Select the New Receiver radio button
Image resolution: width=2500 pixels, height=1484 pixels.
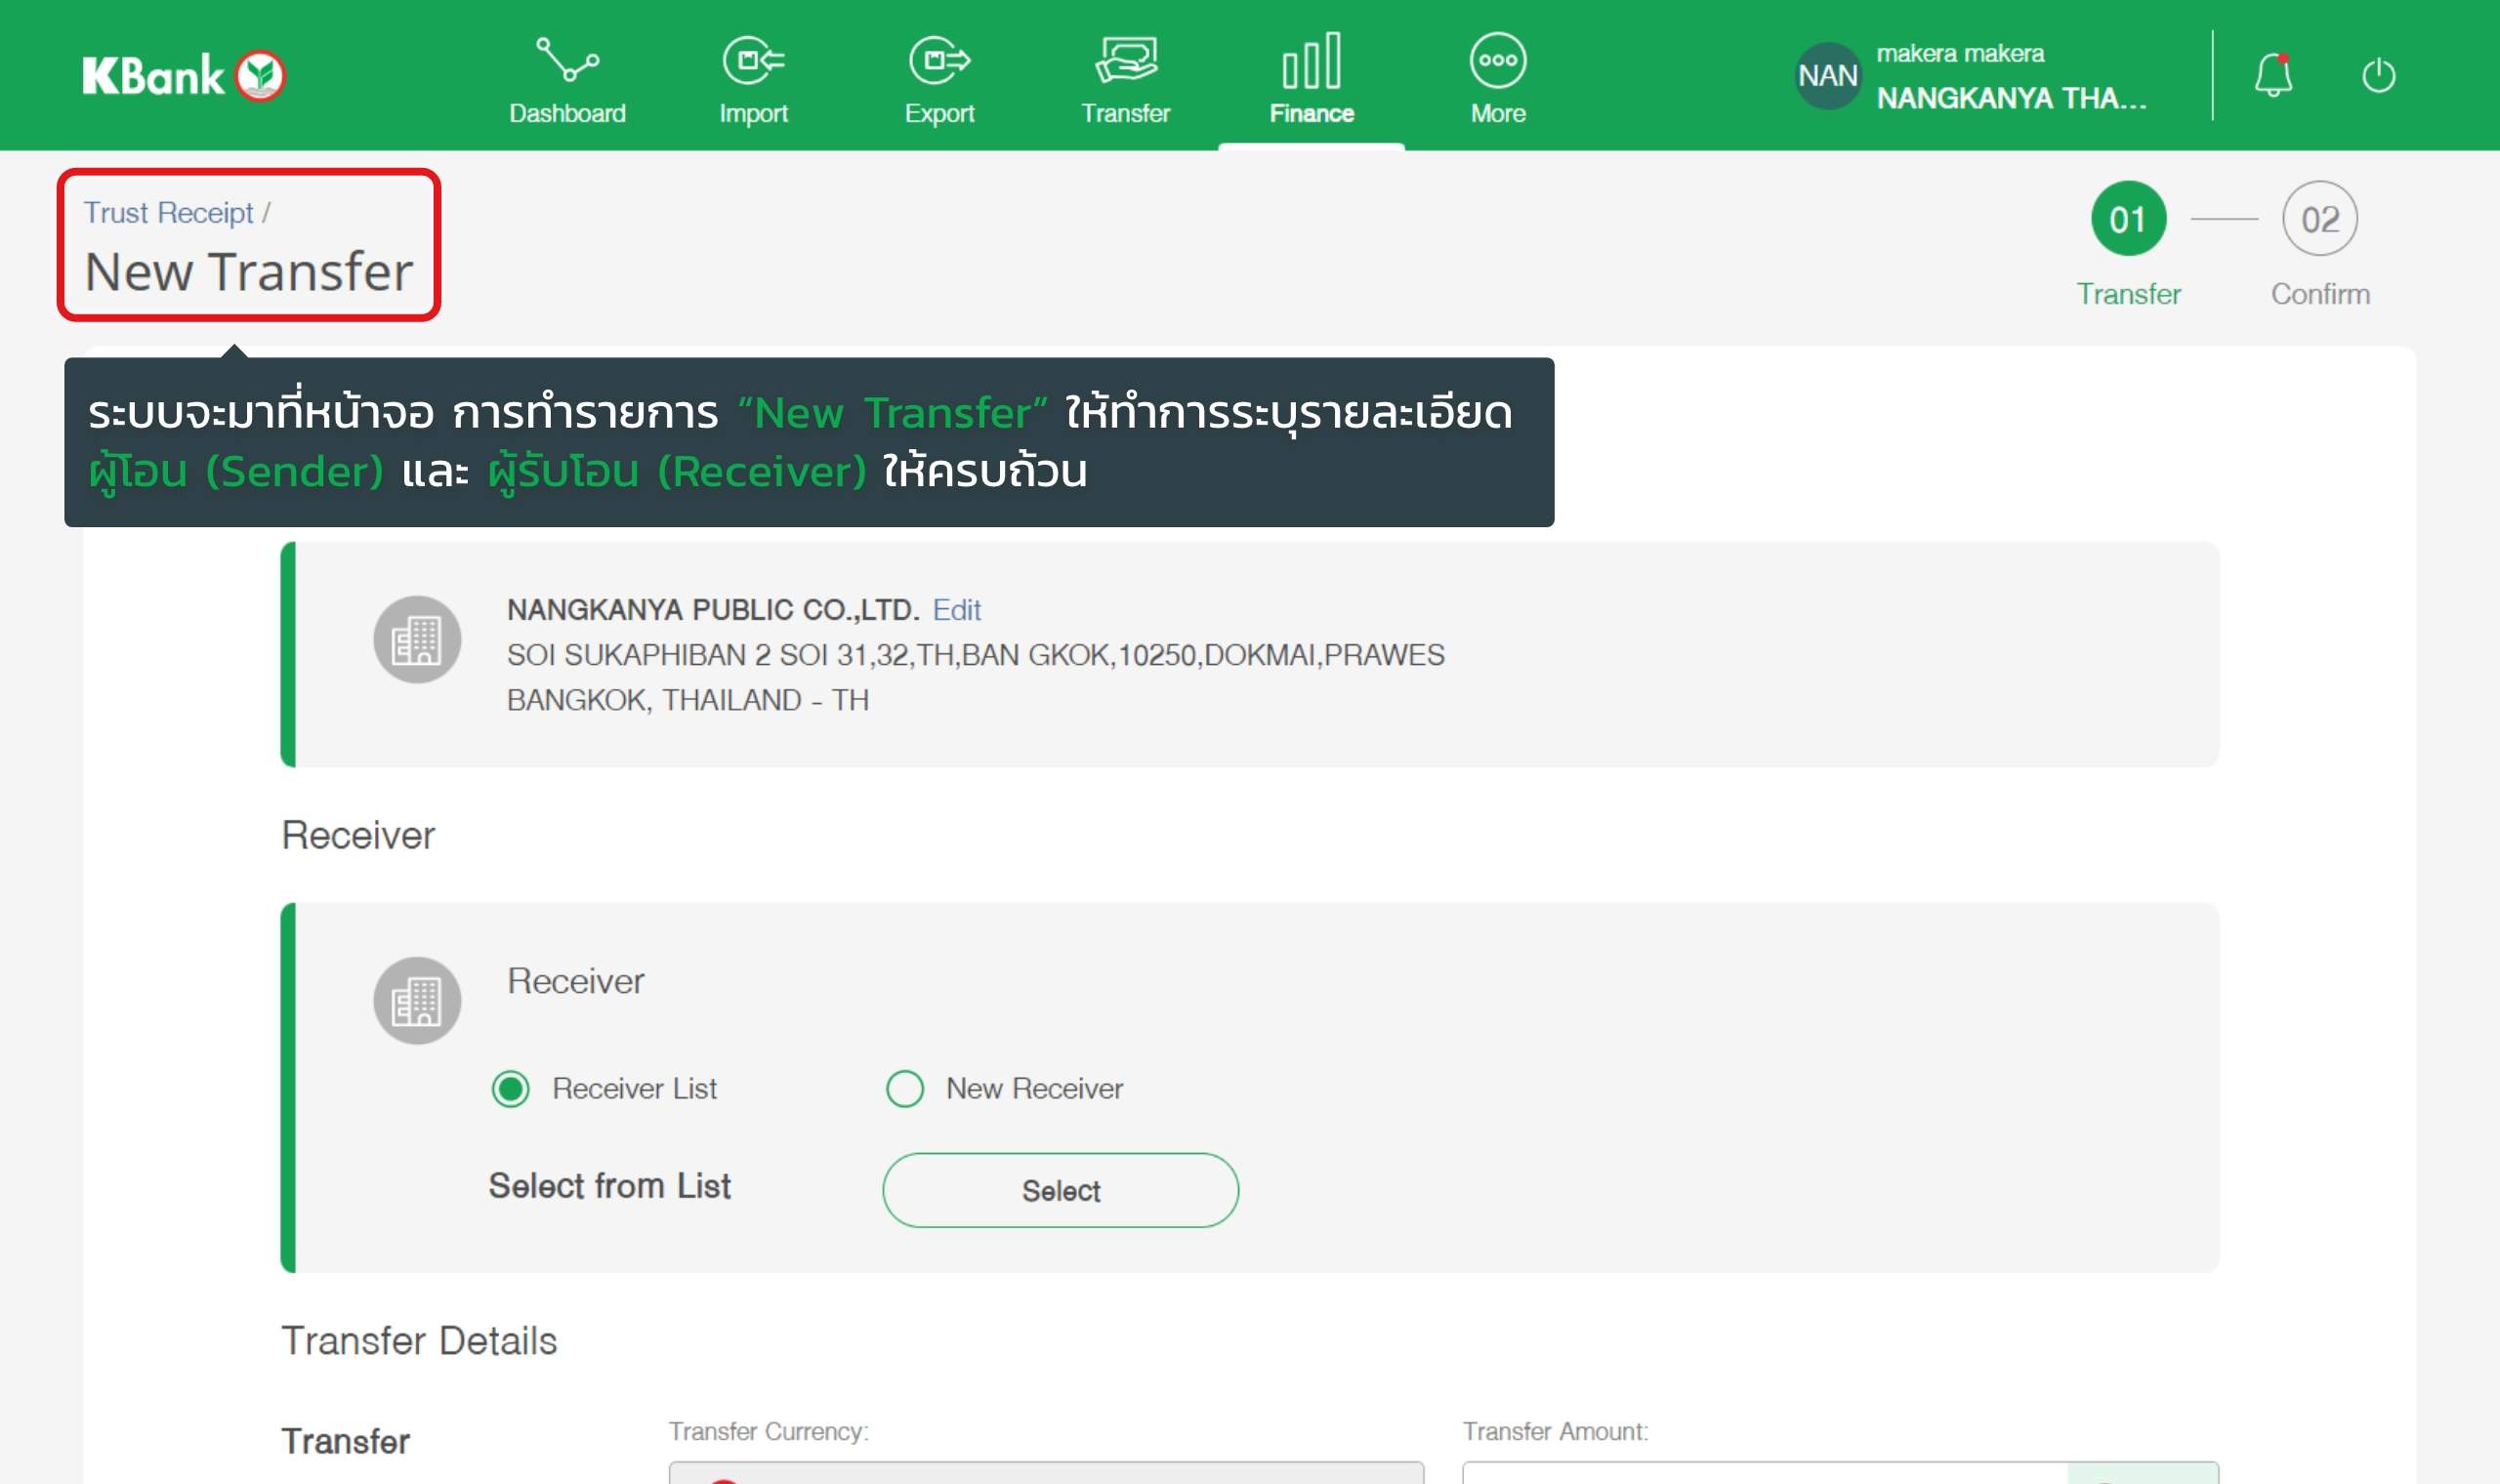[x=905, y=1088]
